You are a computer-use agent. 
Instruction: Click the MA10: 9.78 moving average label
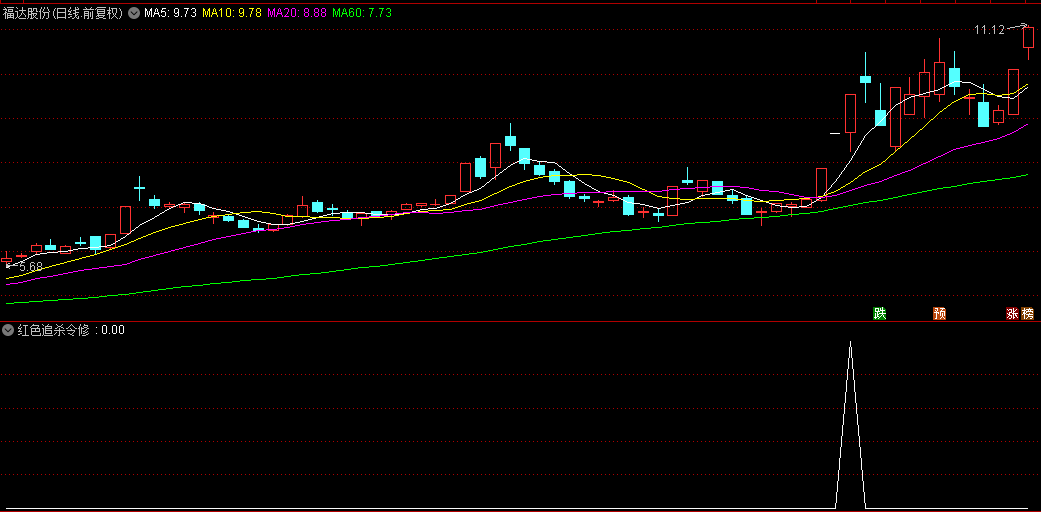pyautogui.click(x=232, y=13)
